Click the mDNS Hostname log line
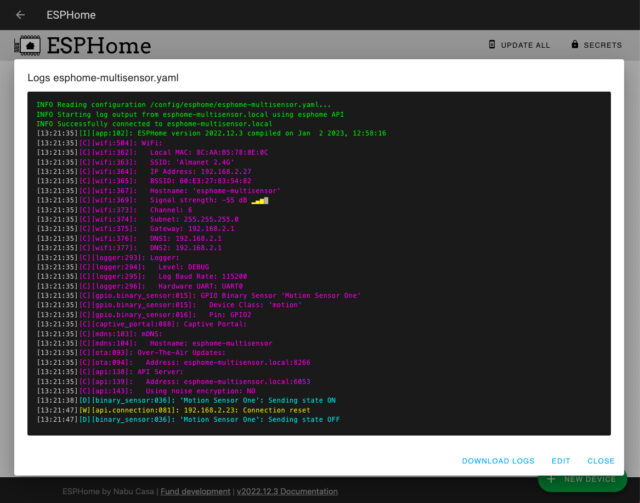 154,343
